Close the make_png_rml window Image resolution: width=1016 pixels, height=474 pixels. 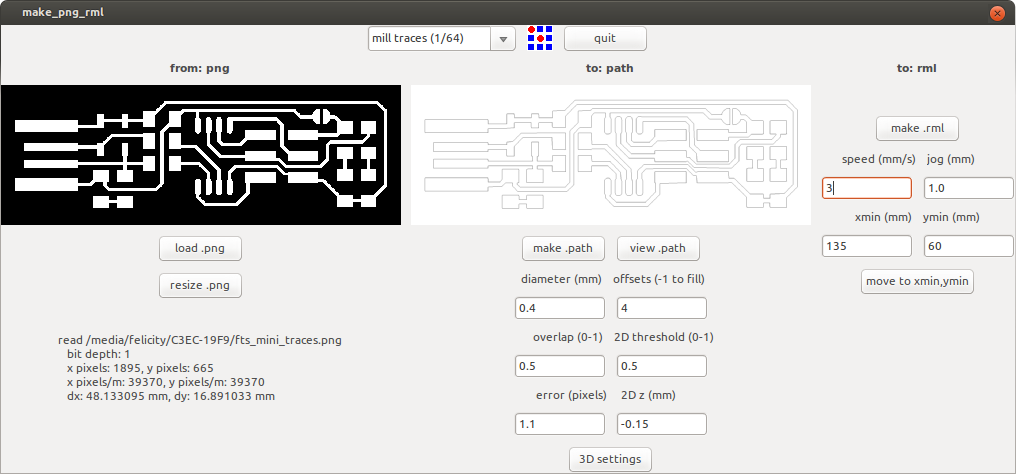point(997,13)
